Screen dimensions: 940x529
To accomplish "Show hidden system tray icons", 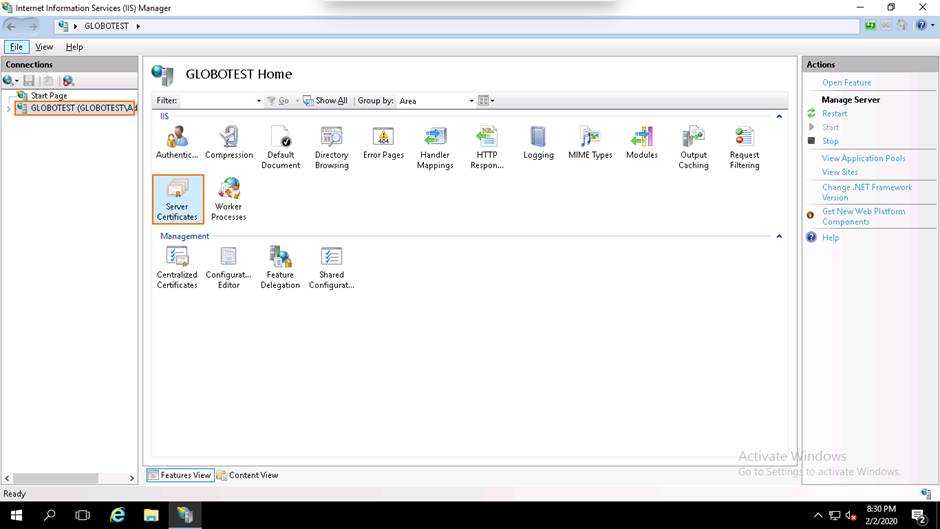I will tap(818, 515).
